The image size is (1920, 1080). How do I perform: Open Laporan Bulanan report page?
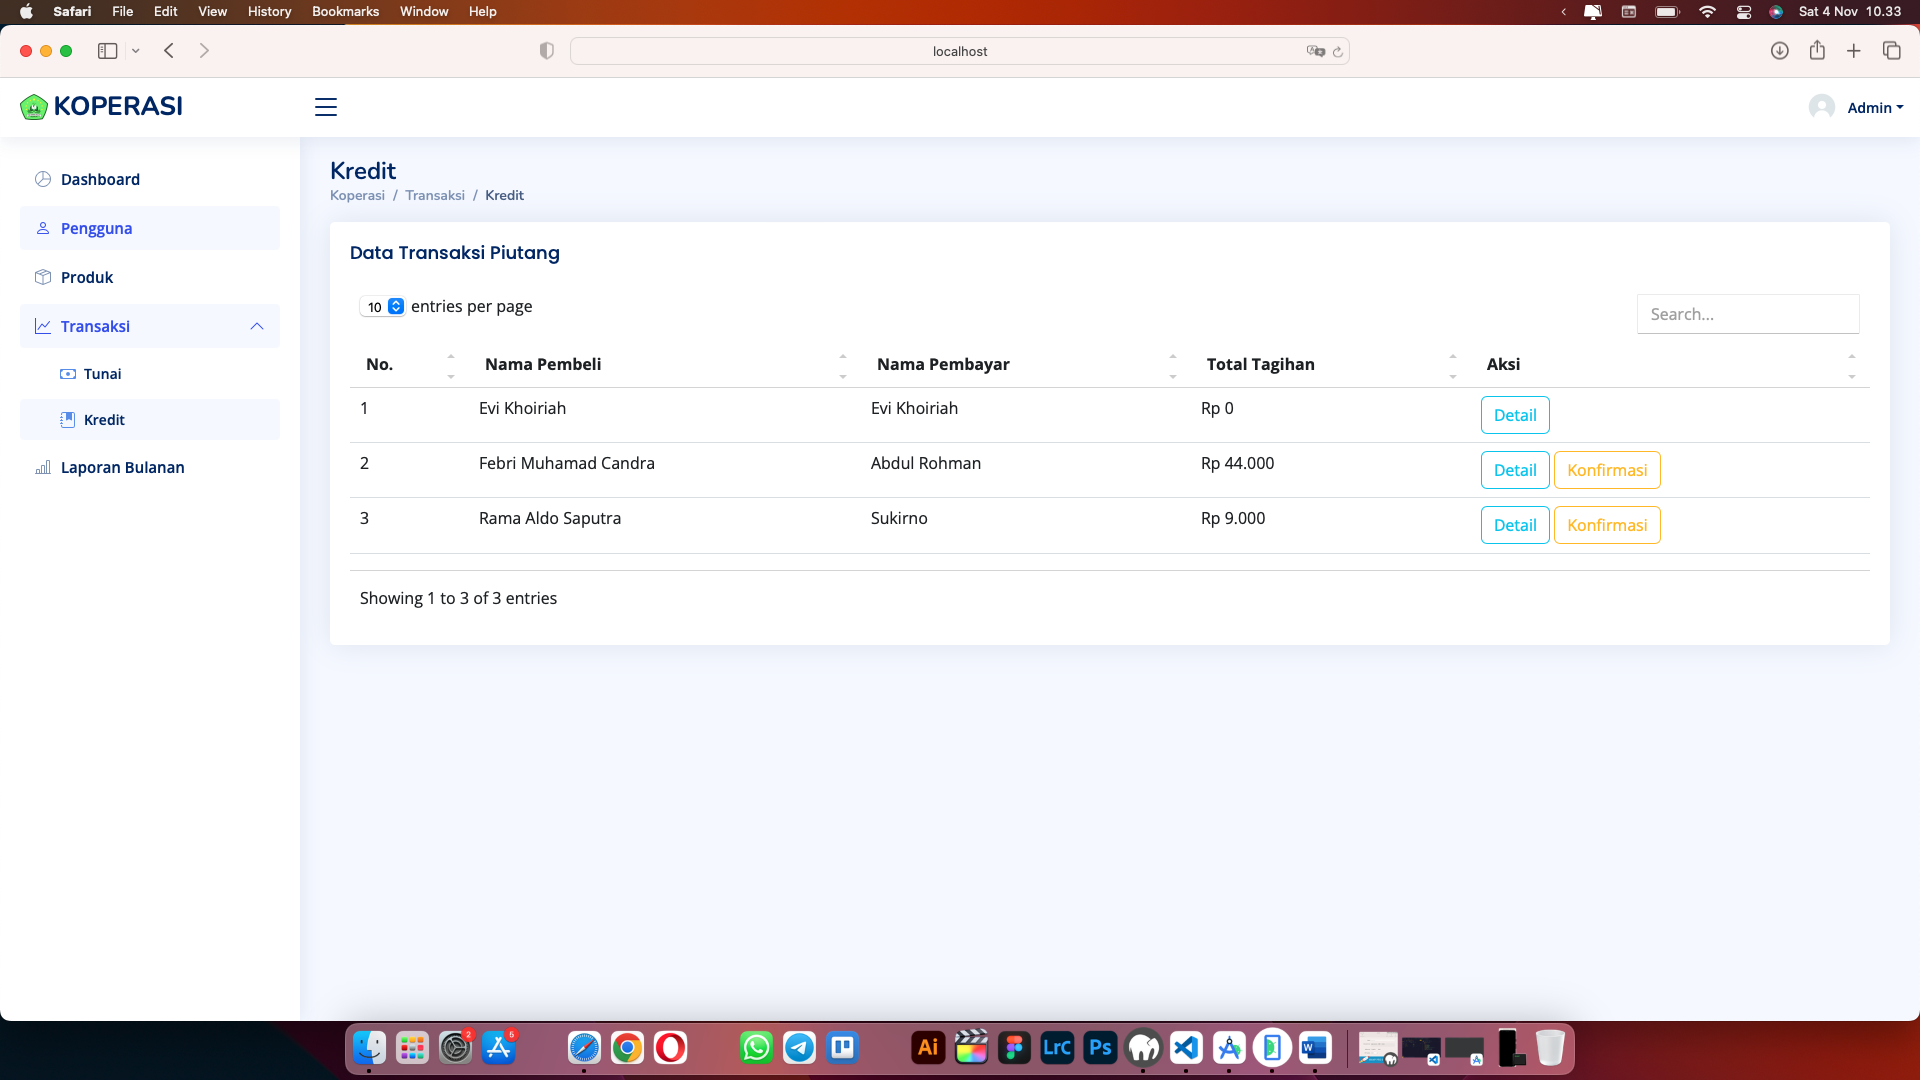[x=122, y=467]
